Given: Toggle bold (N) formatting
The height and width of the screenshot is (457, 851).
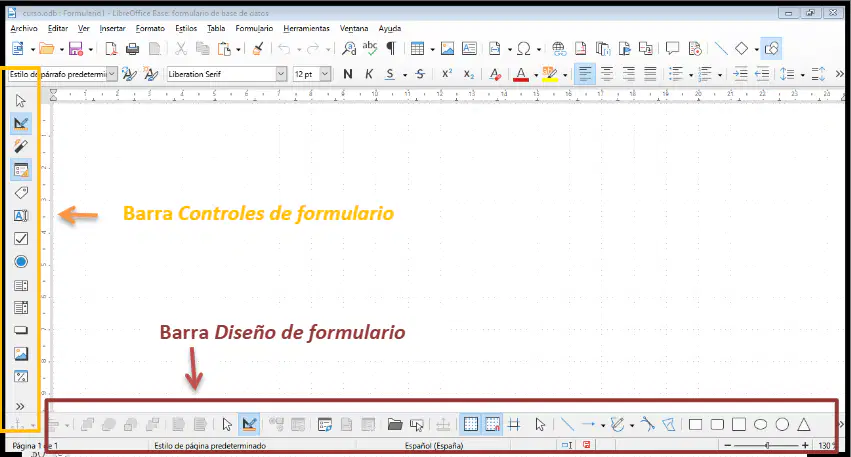Looking at the screenshot, I should 348,74.
